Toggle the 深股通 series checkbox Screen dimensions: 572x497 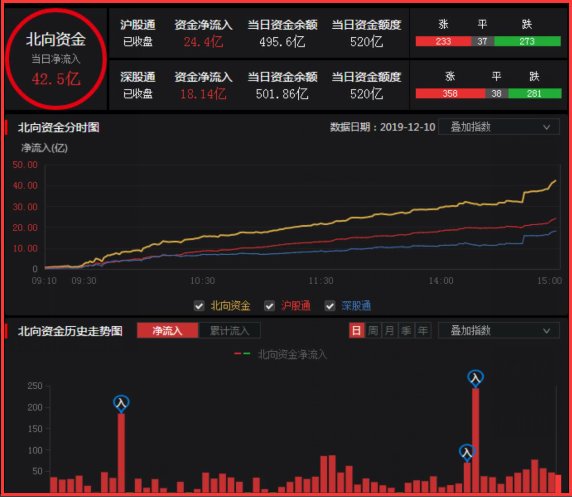point(330,306)
